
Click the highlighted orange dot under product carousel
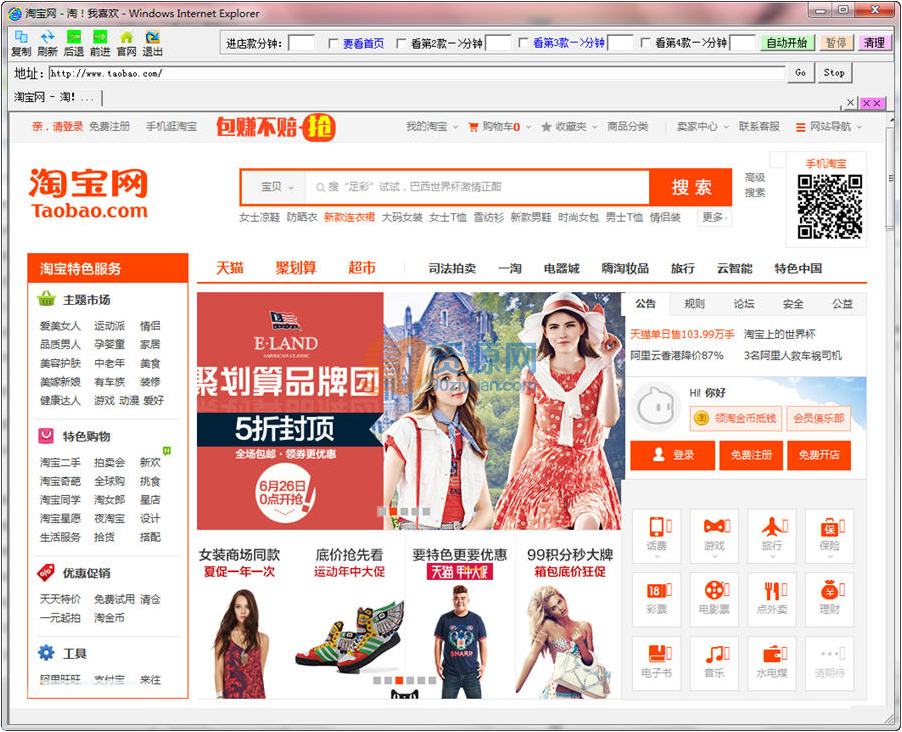(x=399, y=680)
